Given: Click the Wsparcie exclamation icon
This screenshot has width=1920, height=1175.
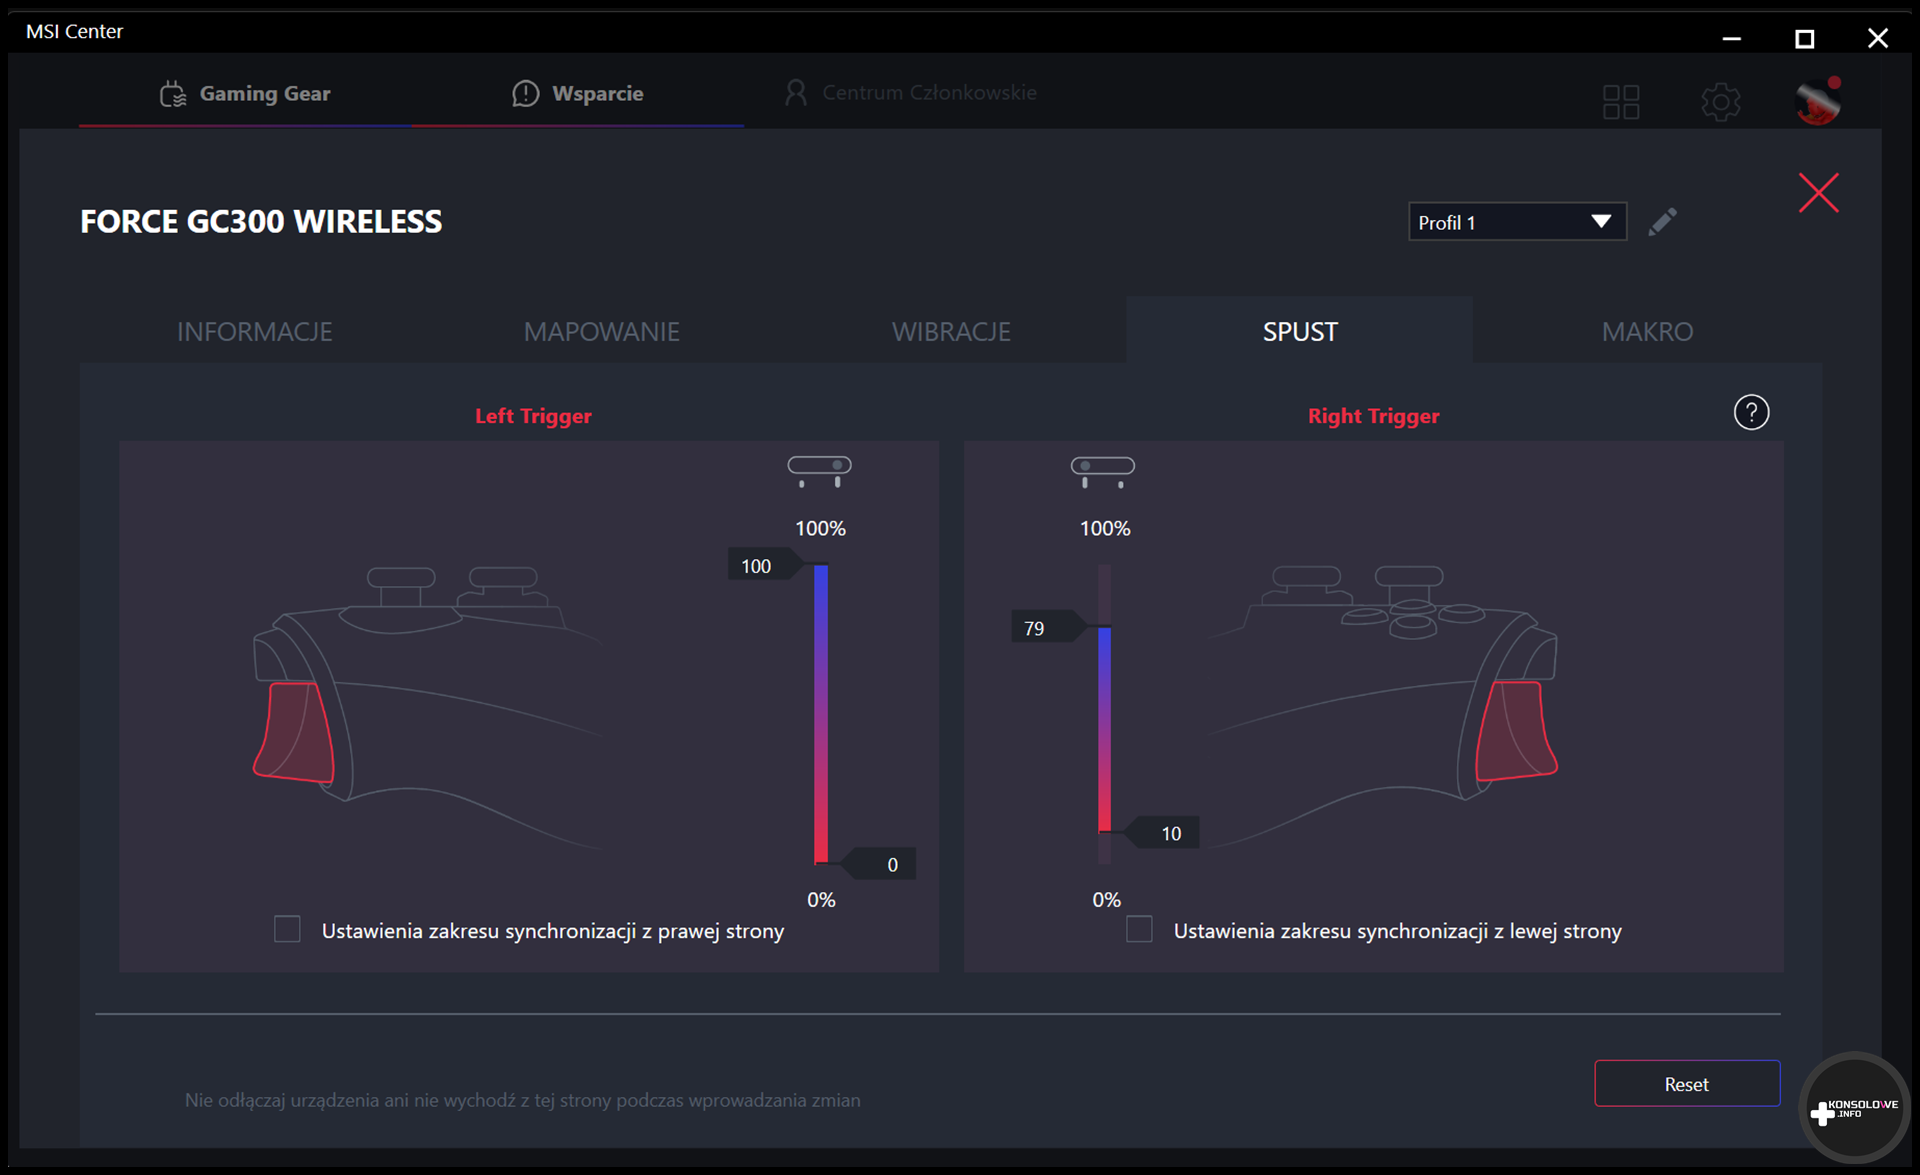Looking at the screenshot, I should click(x=525, y=94).
